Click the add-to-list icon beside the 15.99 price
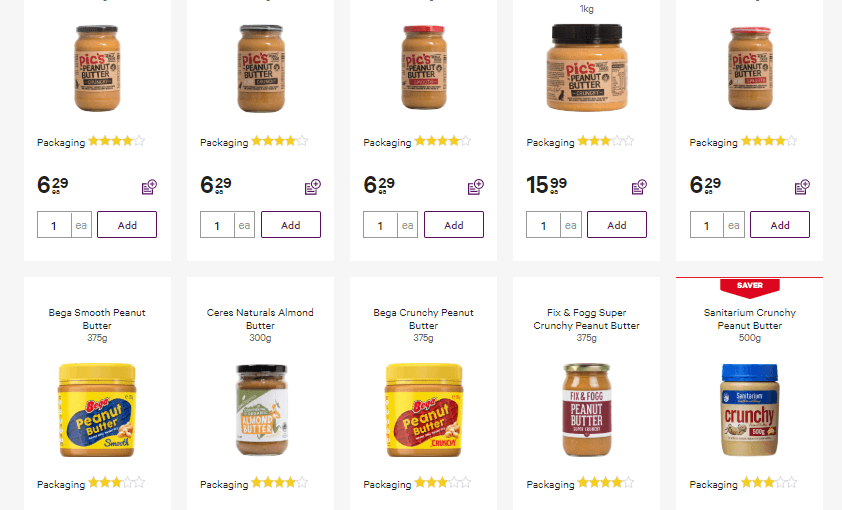Screen dimensions: 842x510 (639, 187)
